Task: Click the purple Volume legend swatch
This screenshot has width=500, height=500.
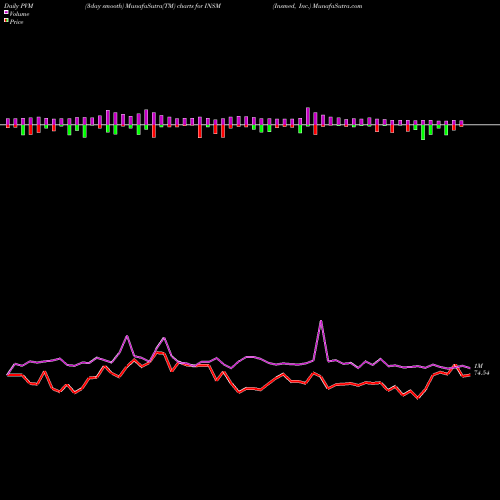Action: [6, 12]
